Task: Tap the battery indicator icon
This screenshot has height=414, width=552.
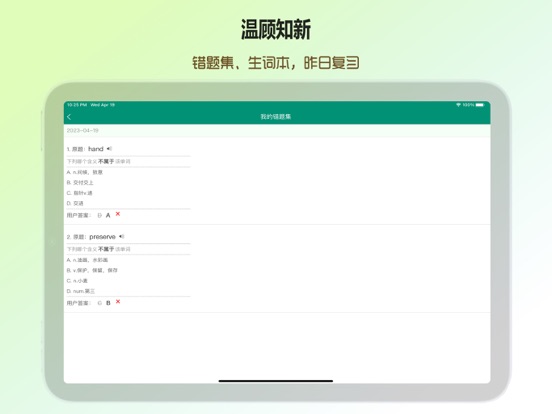Action: (x=480, y=105)
